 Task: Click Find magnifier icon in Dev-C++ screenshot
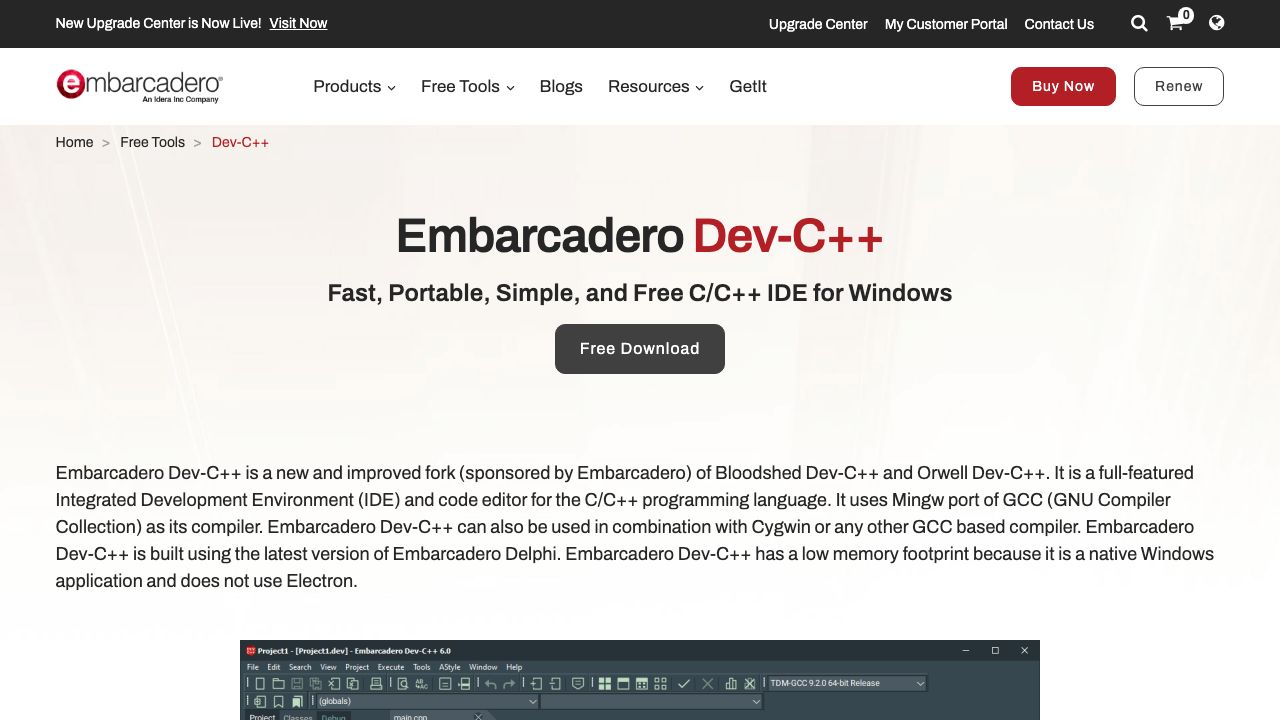402,683
